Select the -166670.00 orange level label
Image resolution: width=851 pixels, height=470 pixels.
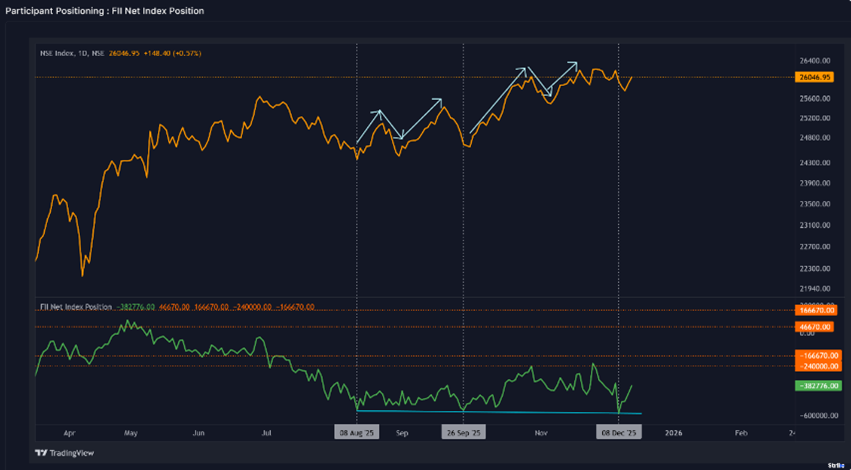tap(816, 356)
